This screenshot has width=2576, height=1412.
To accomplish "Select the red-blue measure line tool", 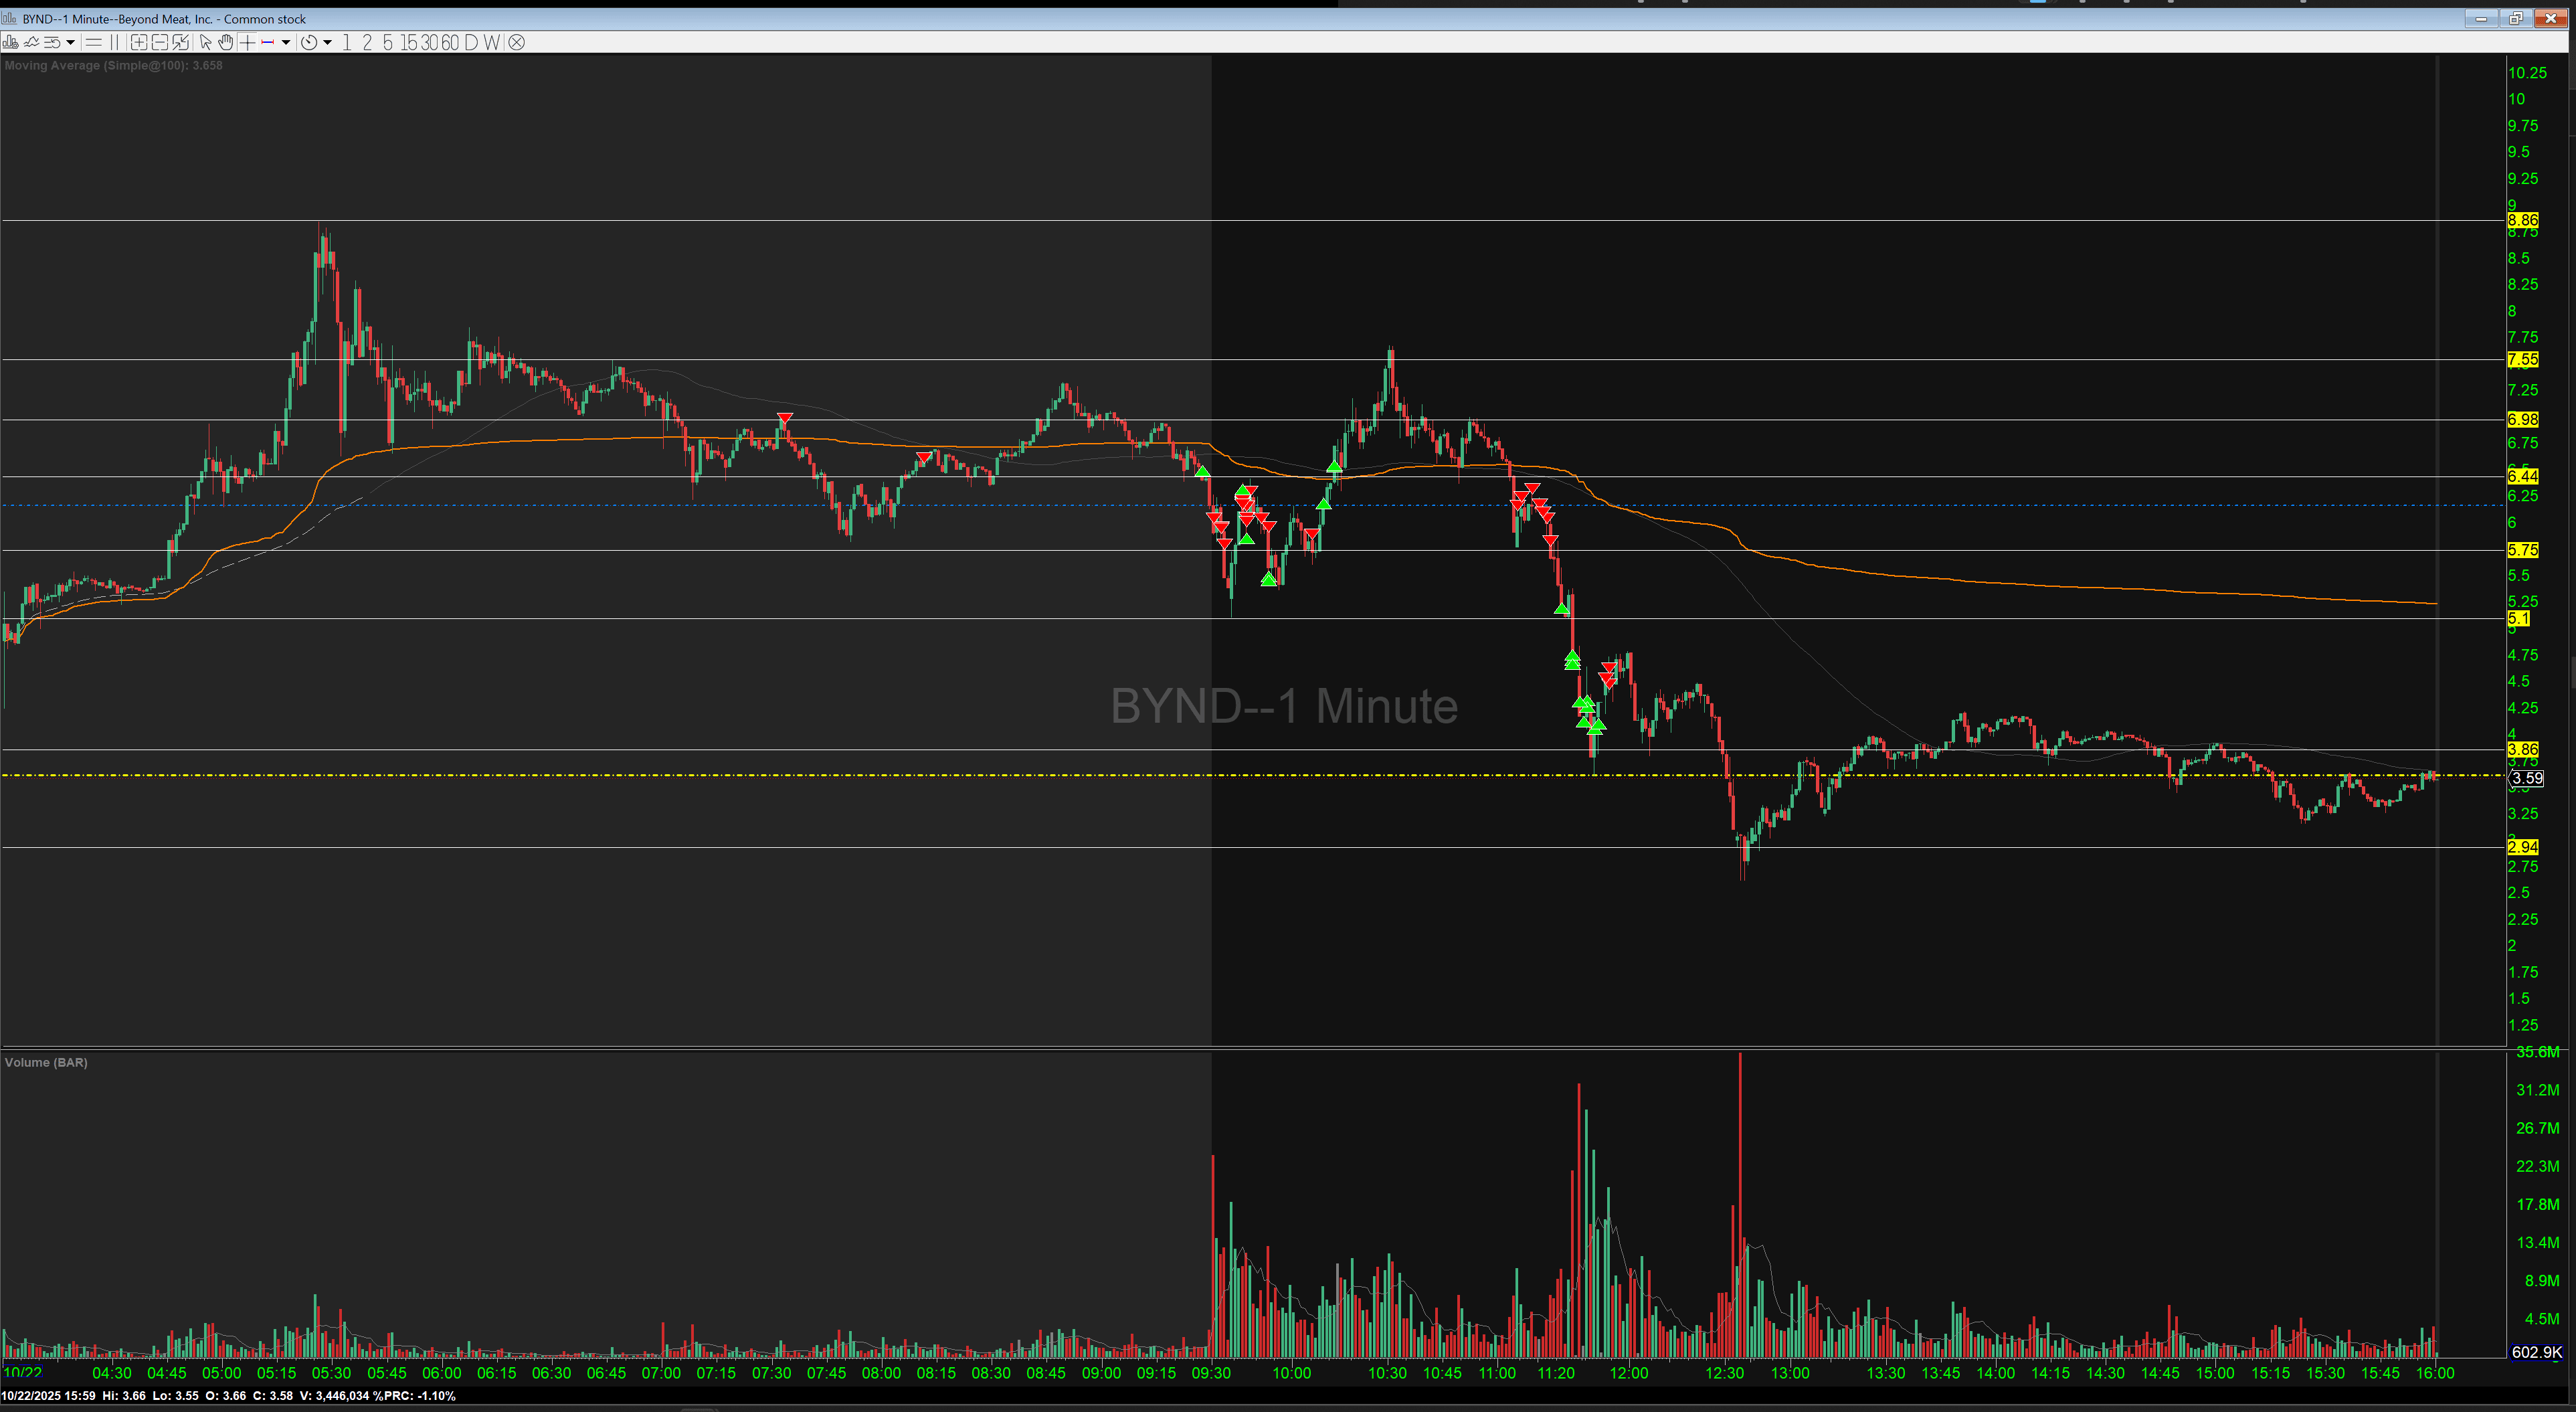I will [x=267, y=42].
